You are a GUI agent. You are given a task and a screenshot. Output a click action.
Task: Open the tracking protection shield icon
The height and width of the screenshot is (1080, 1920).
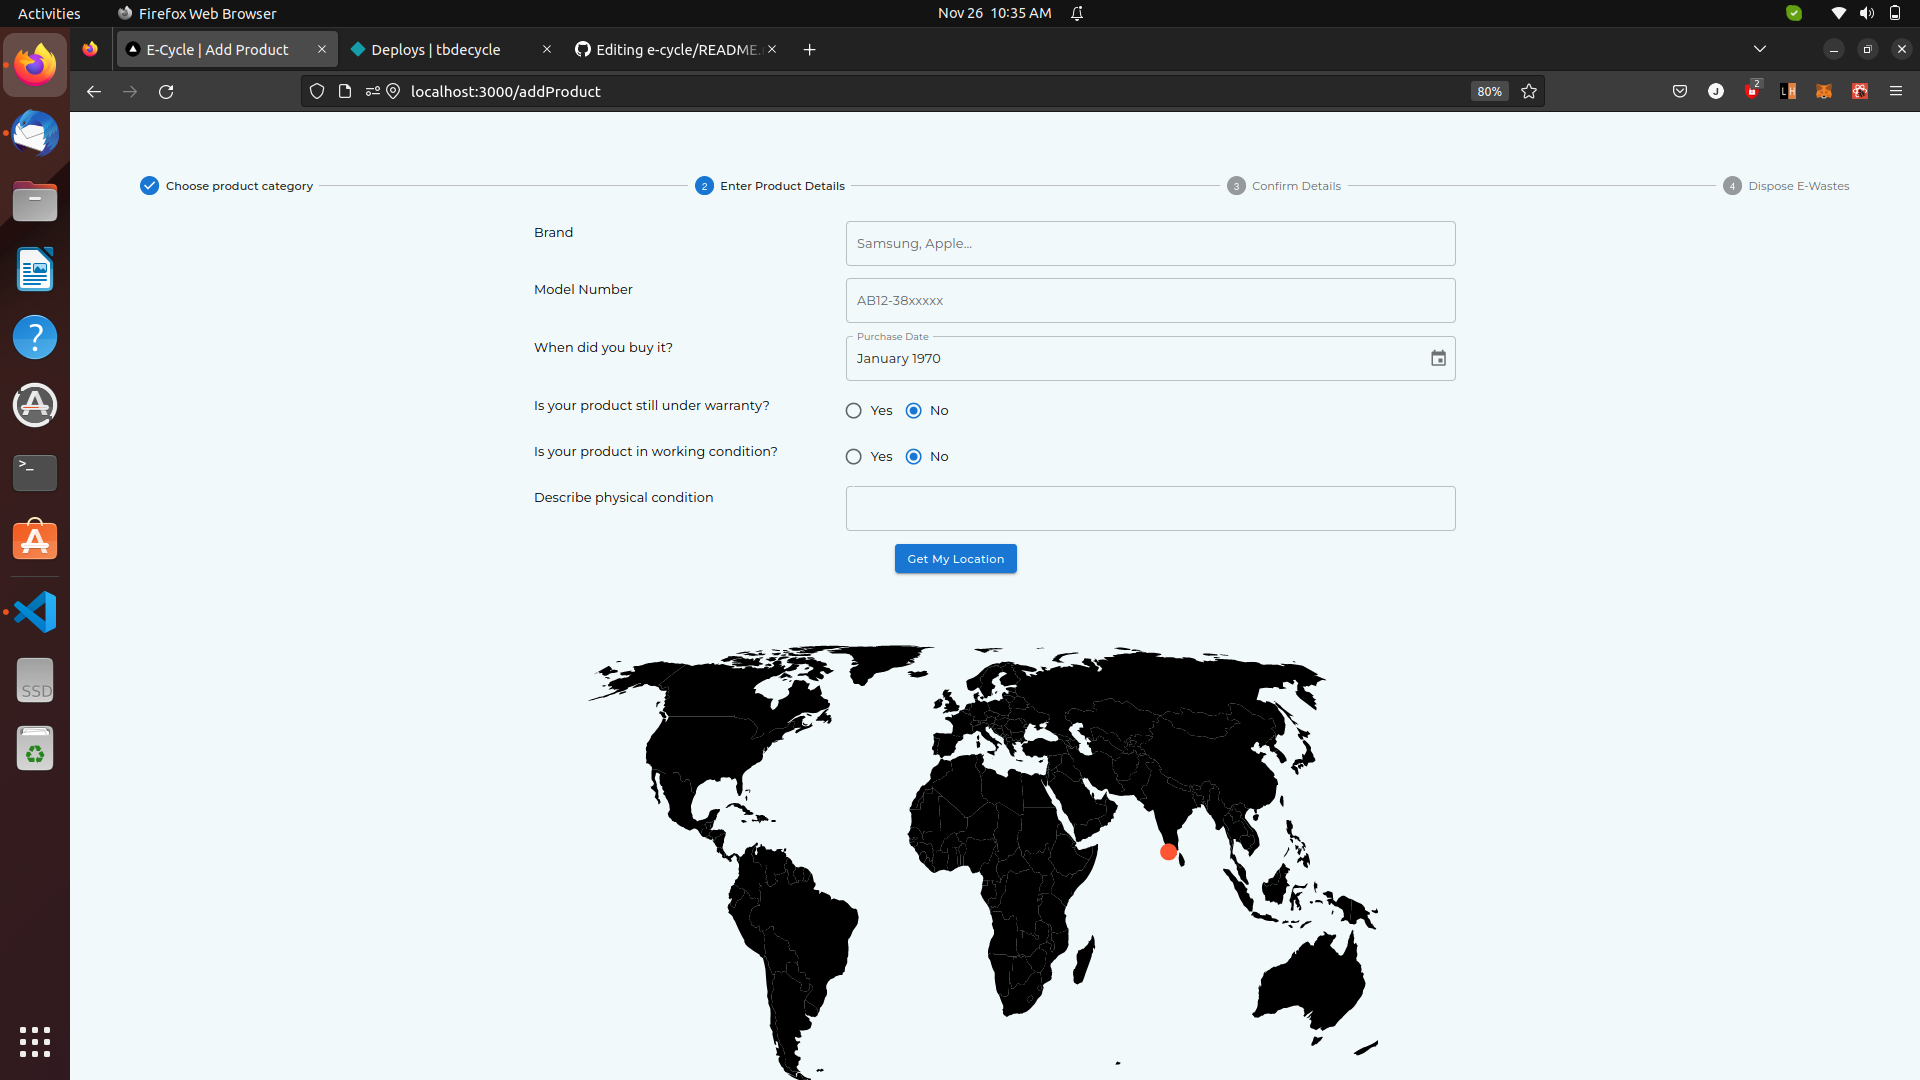[x=317, y=91]
